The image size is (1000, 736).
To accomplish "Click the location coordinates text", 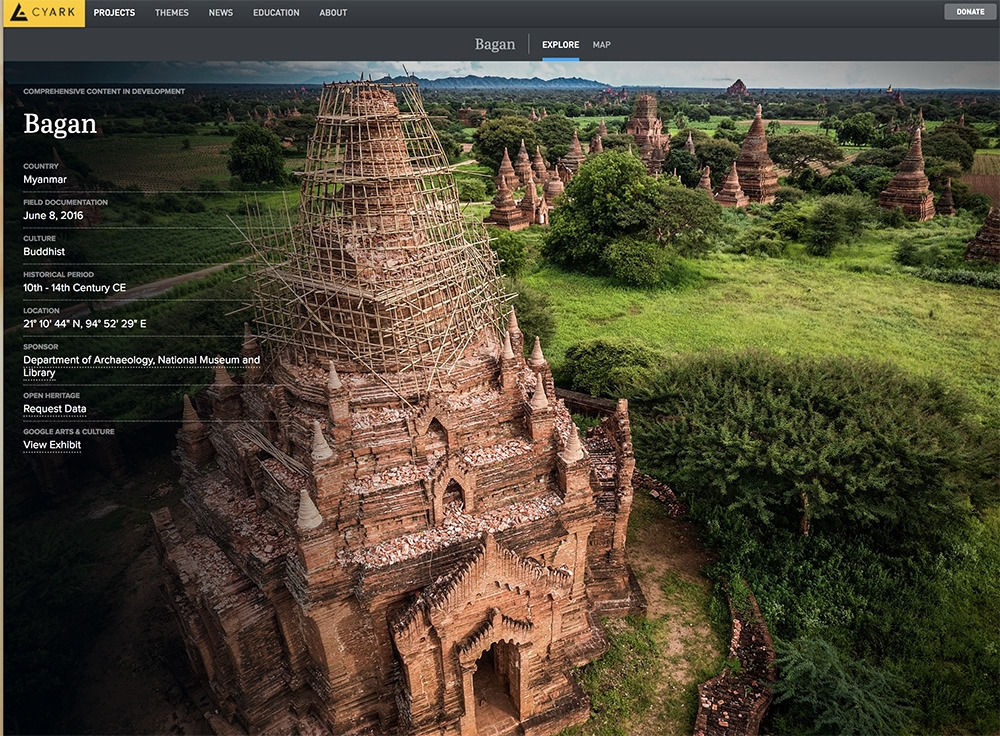I will (x=85, y=324).
